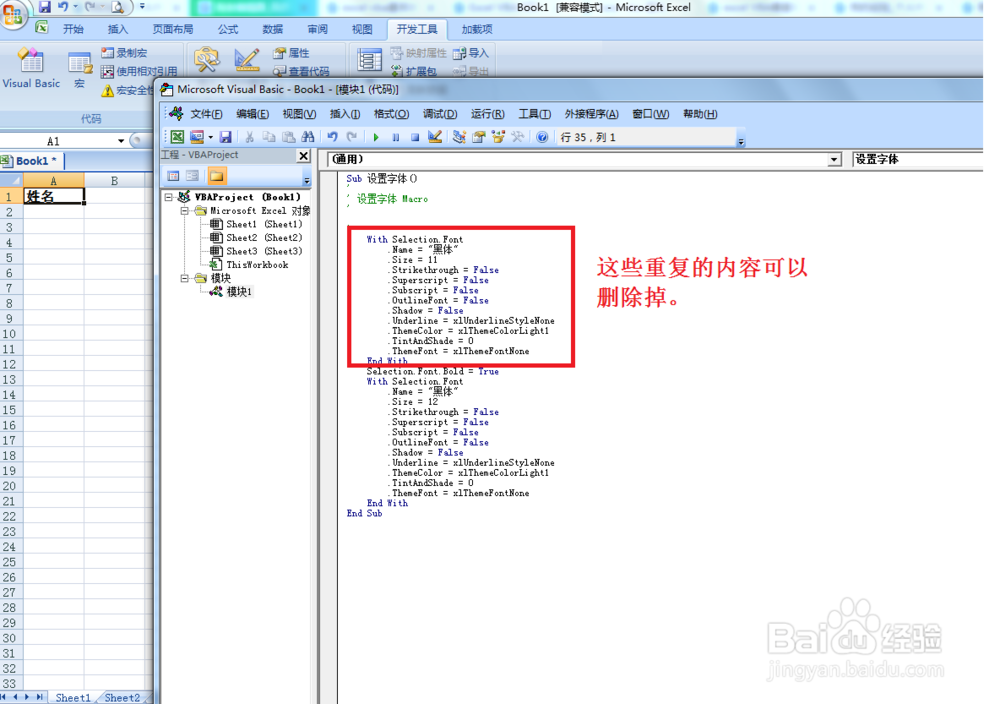
Task: Toggle Design Mode in VBA toolbar
Action: point(435,137)
